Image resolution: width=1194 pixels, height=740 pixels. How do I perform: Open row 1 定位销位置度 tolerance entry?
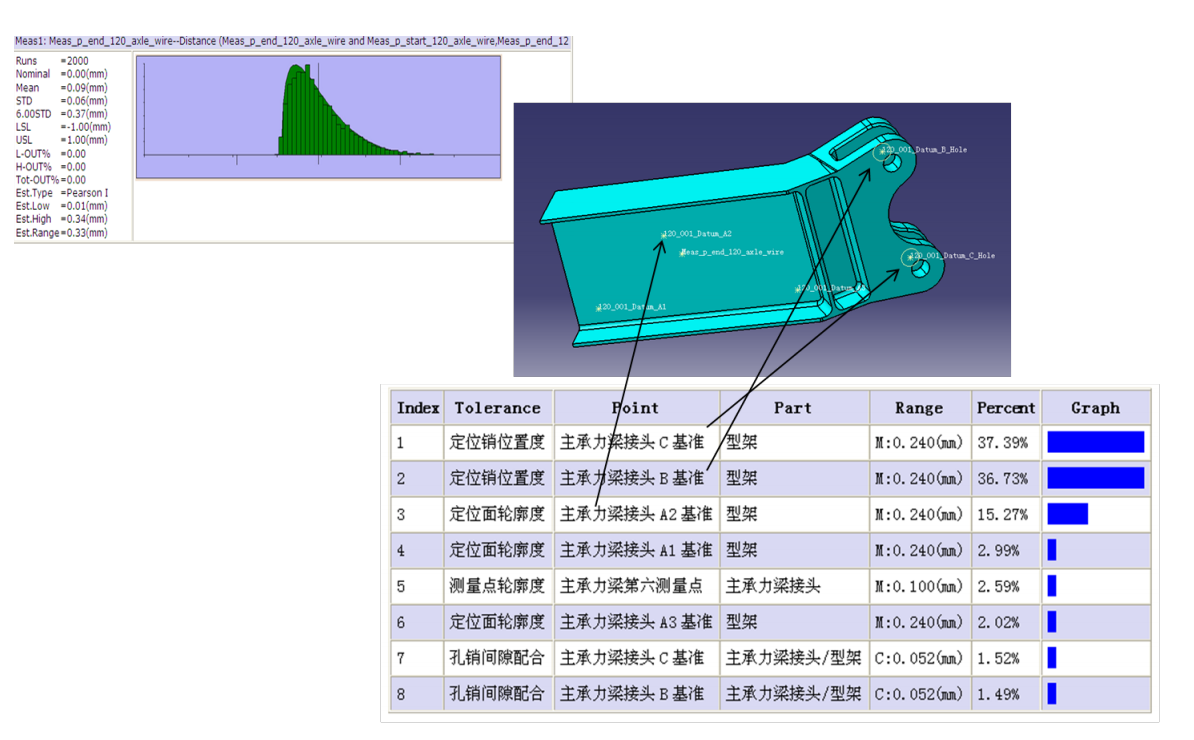coord(497,442)
